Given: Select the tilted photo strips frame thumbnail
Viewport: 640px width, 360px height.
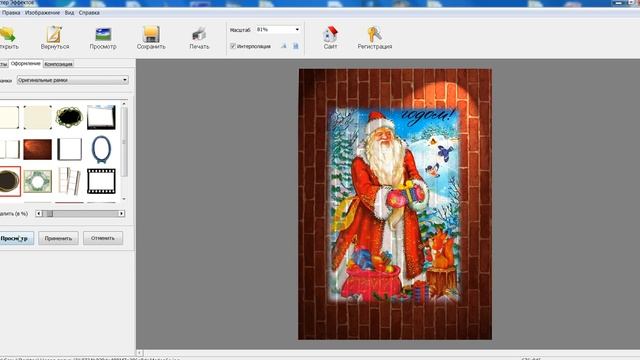Looking at the screenshot, I should (69, 181).
